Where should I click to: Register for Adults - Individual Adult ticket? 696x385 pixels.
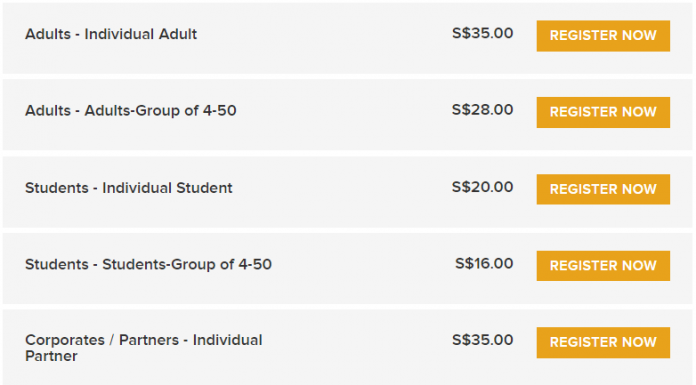tap(603, 36)
